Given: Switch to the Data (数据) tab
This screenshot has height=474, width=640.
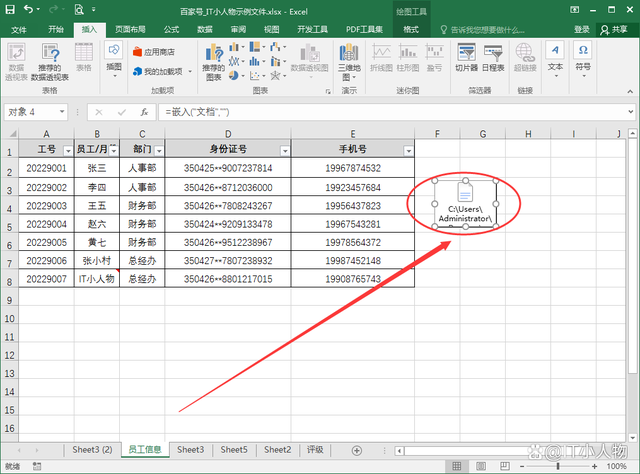Looking at the screenshot, I should pyautogui.click(x=205, y=29).
